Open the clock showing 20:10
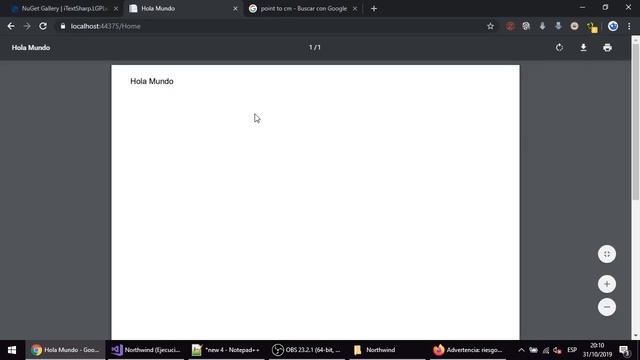 (597, 350)
